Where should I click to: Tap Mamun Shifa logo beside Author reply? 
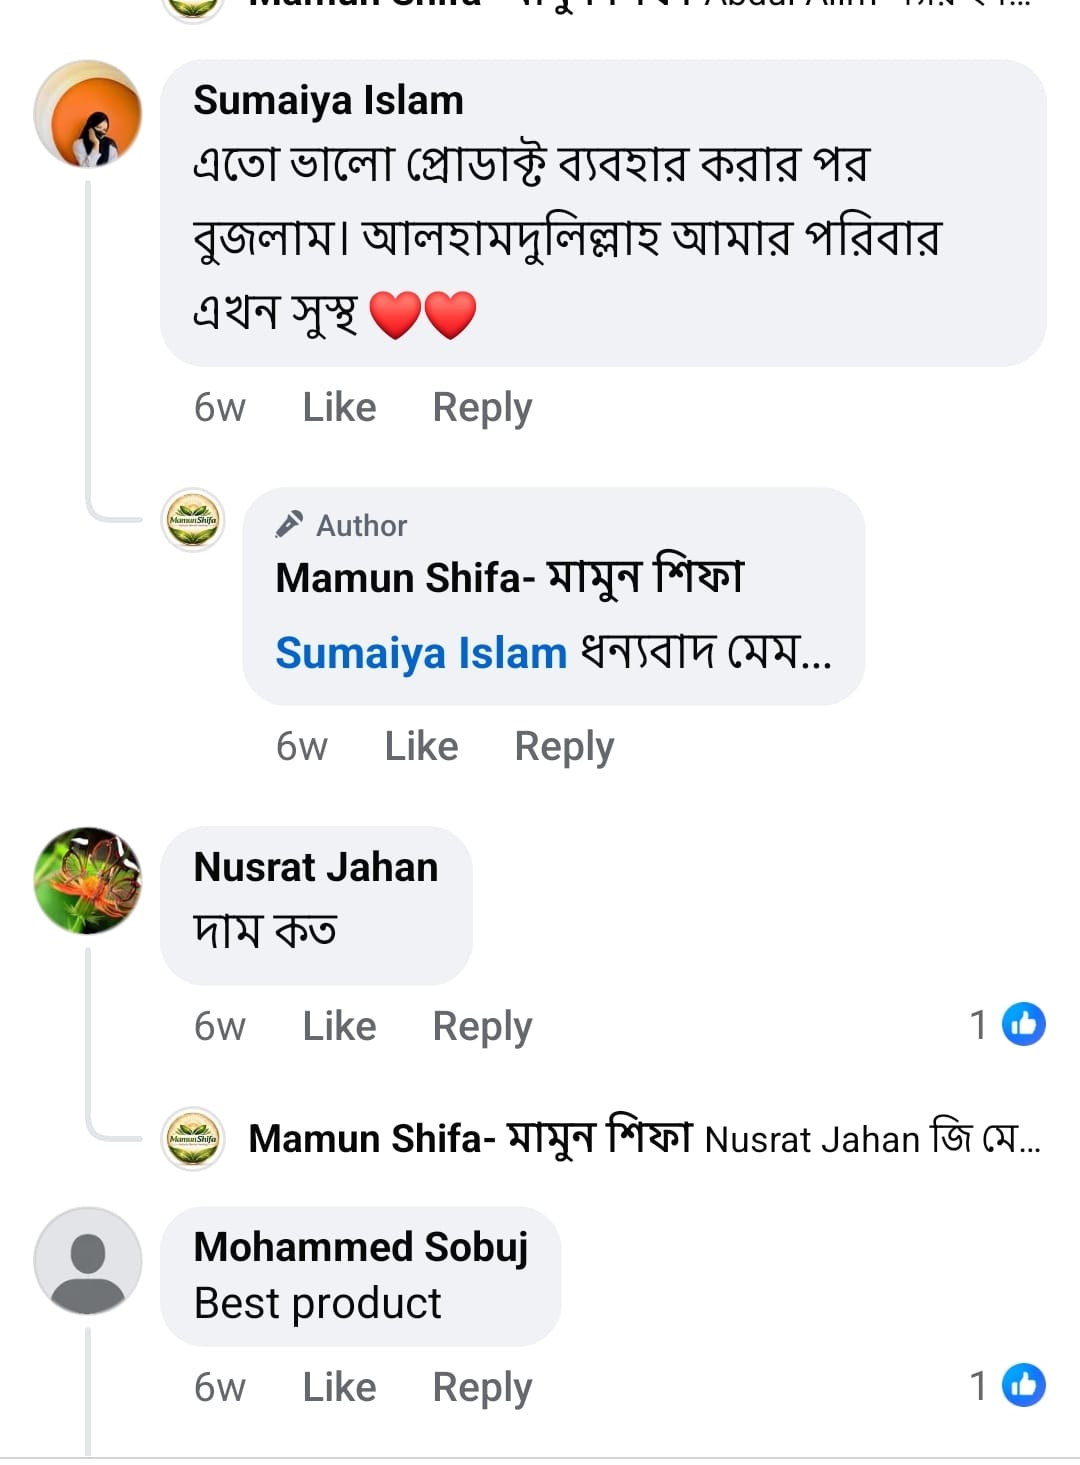coord(193,520)
